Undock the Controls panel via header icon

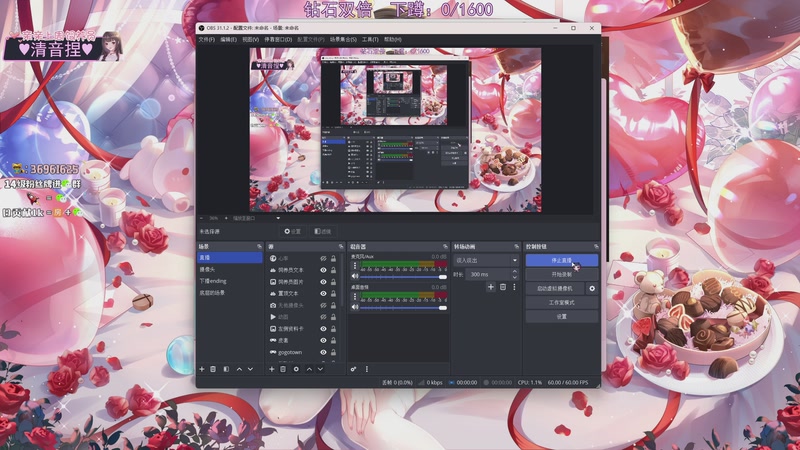point(596,247)
